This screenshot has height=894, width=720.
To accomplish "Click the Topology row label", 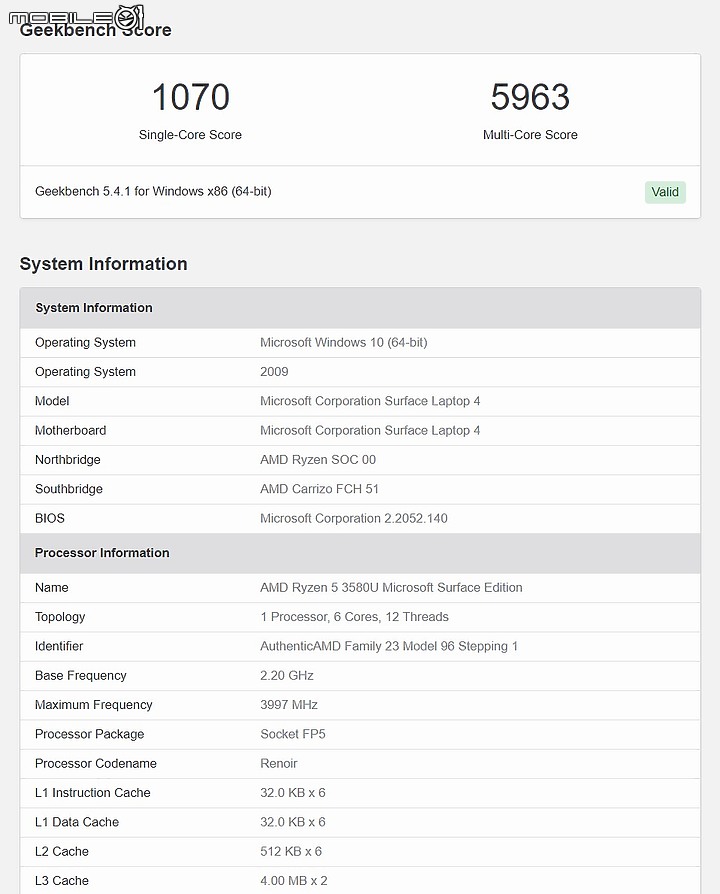I will [60, 617].
